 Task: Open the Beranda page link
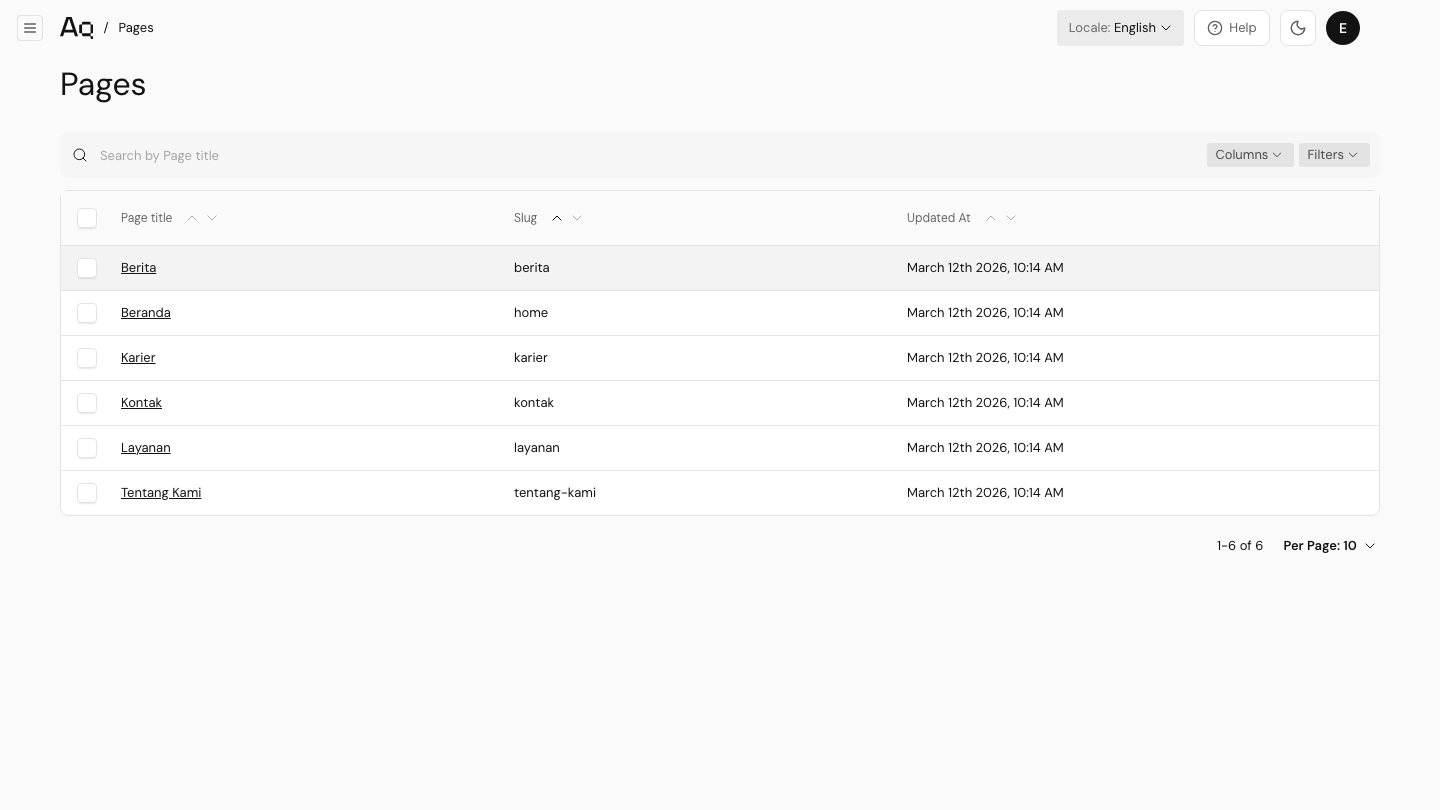(x=146, y=313)
